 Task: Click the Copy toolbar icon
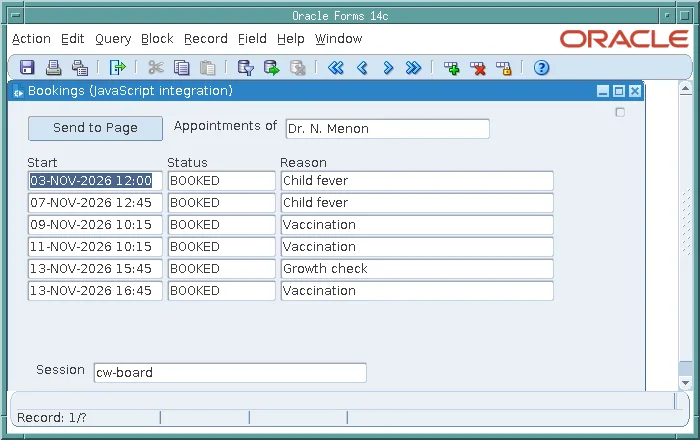[182, 68]
